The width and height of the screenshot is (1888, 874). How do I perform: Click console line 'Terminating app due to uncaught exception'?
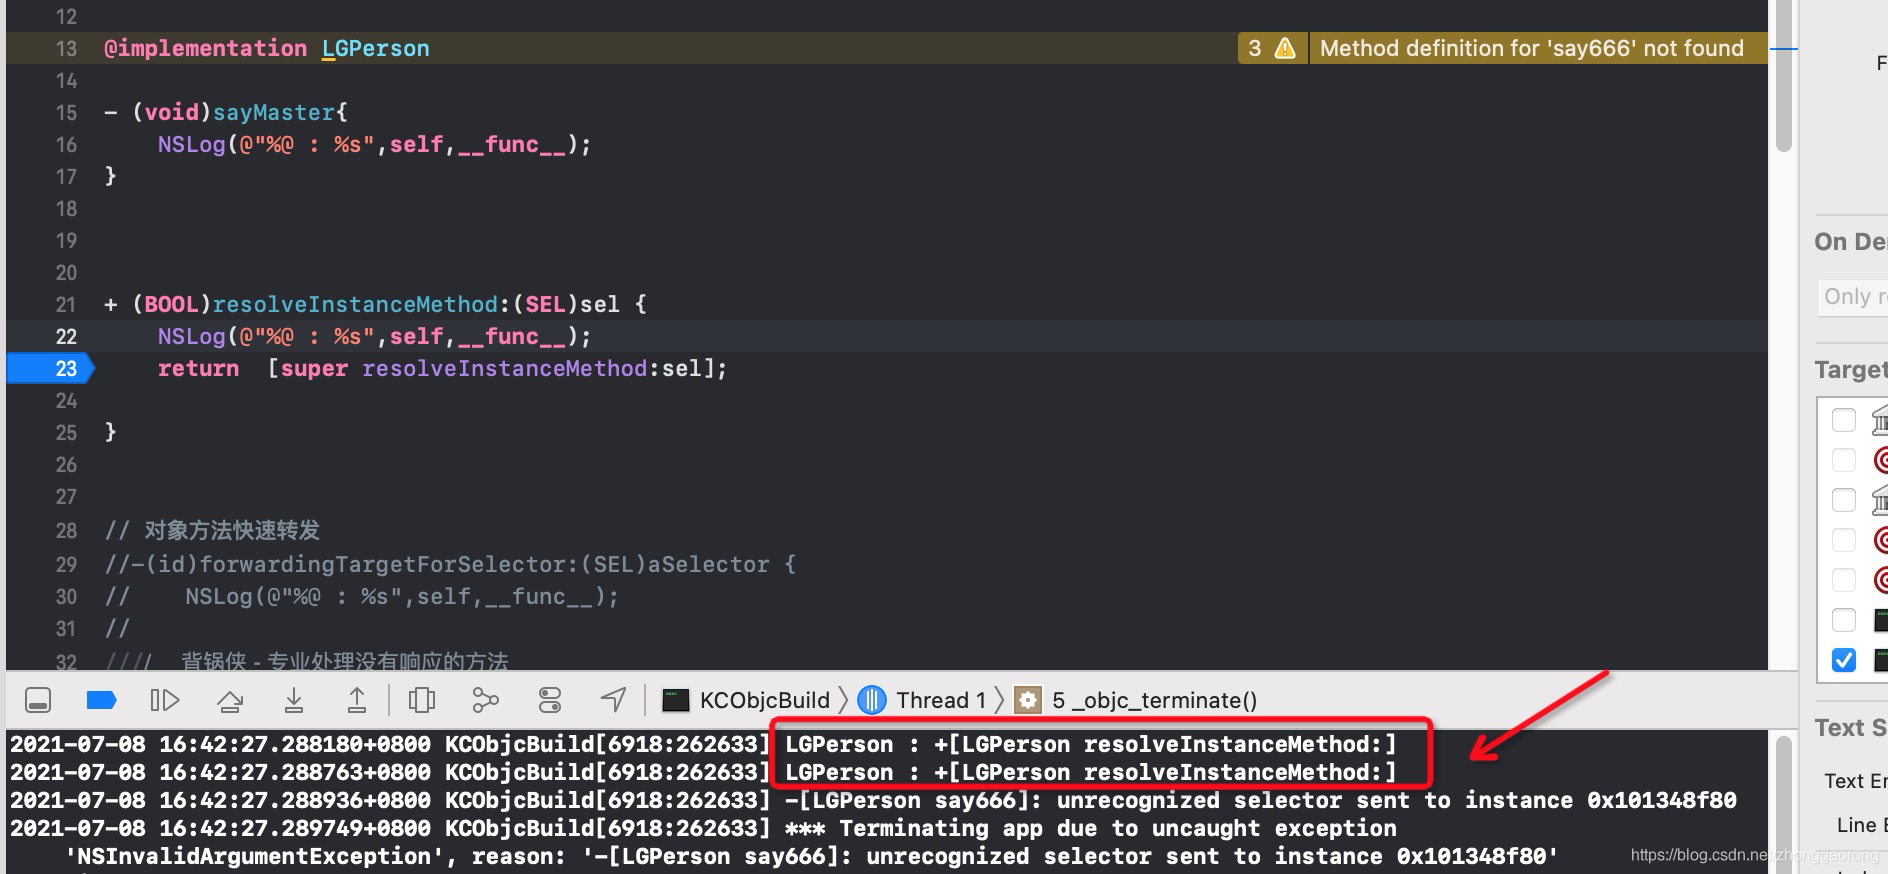tap(703, 828)
